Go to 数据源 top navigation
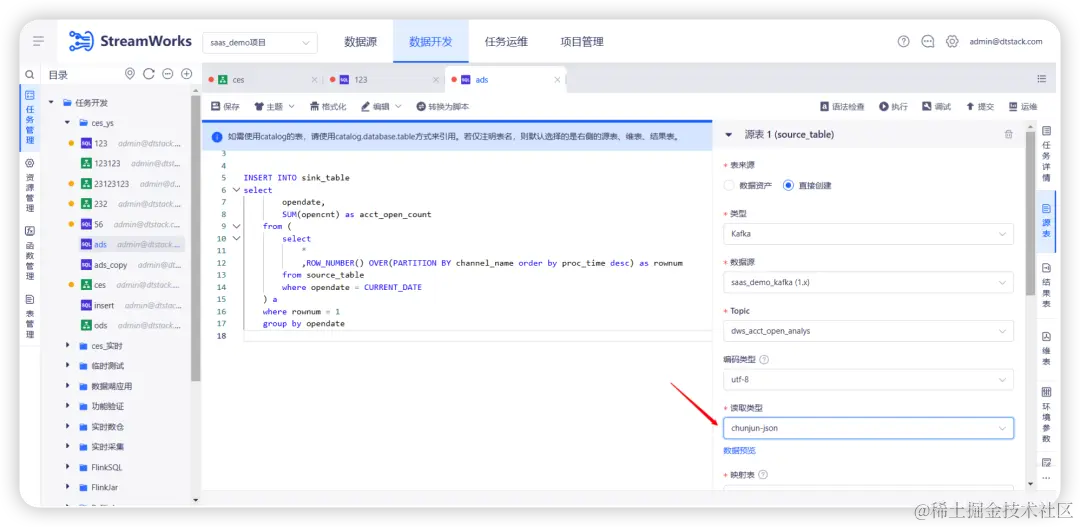 361,41
